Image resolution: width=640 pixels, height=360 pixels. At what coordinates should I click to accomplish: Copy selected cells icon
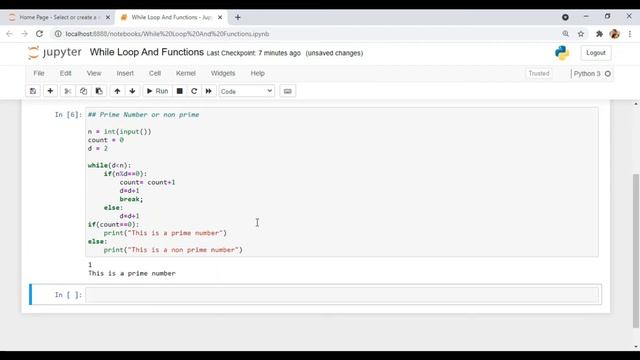point(83,91)
